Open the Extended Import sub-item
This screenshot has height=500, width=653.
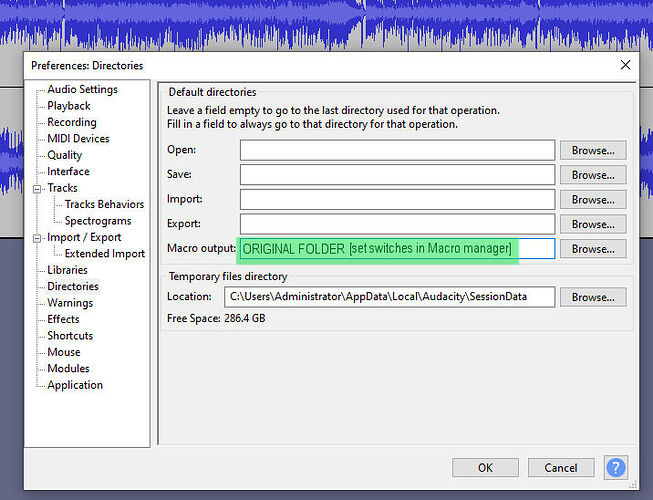(x=105, y=254)
